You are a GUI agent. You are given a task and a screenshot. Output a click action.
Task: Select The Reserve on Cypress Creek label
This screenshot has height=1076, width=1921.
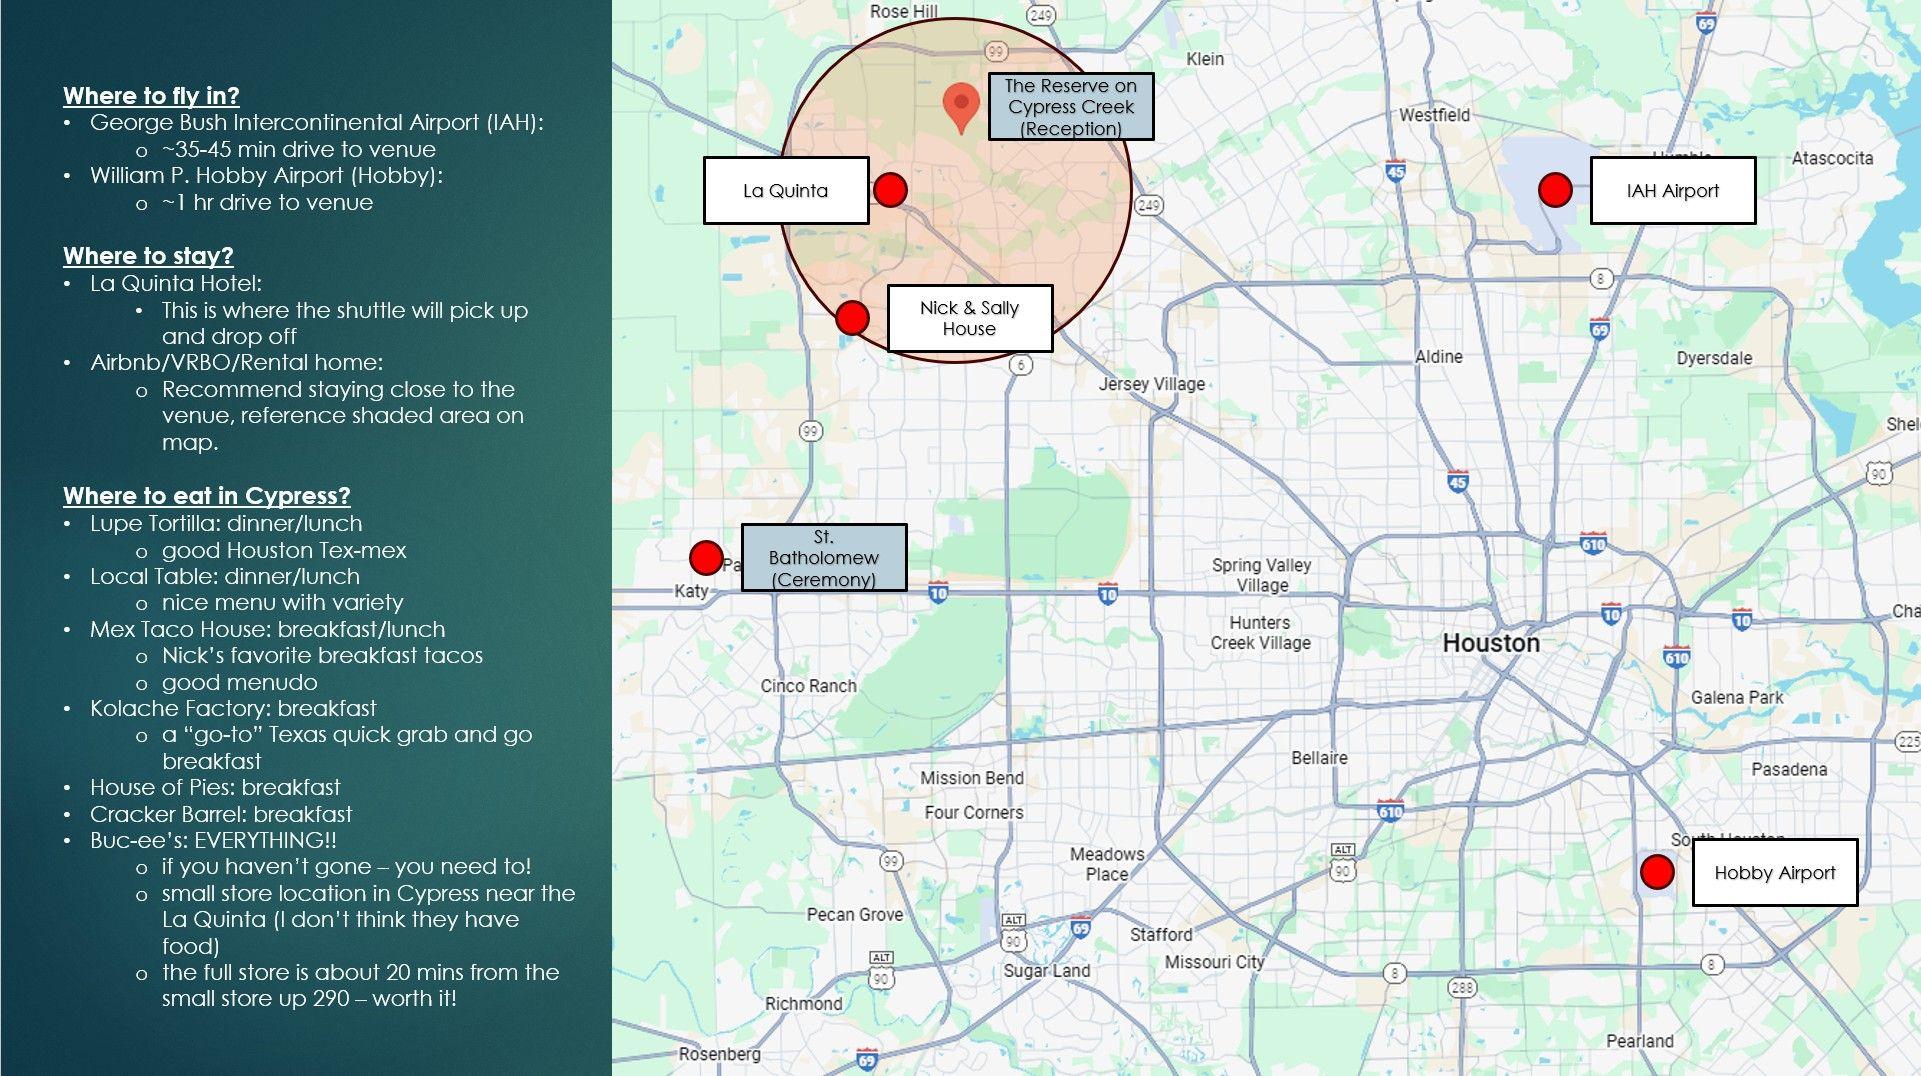[x=1070, y=106]
